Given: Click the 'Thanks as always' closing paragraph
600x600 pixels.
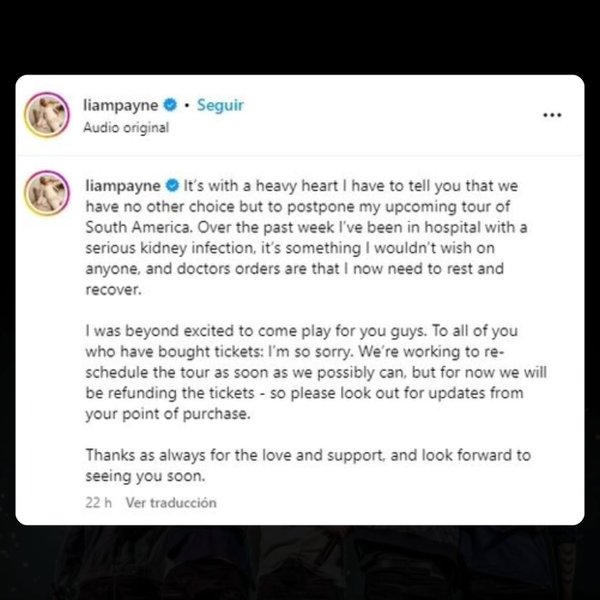Looking at the screenshot, I should (308, 465).
